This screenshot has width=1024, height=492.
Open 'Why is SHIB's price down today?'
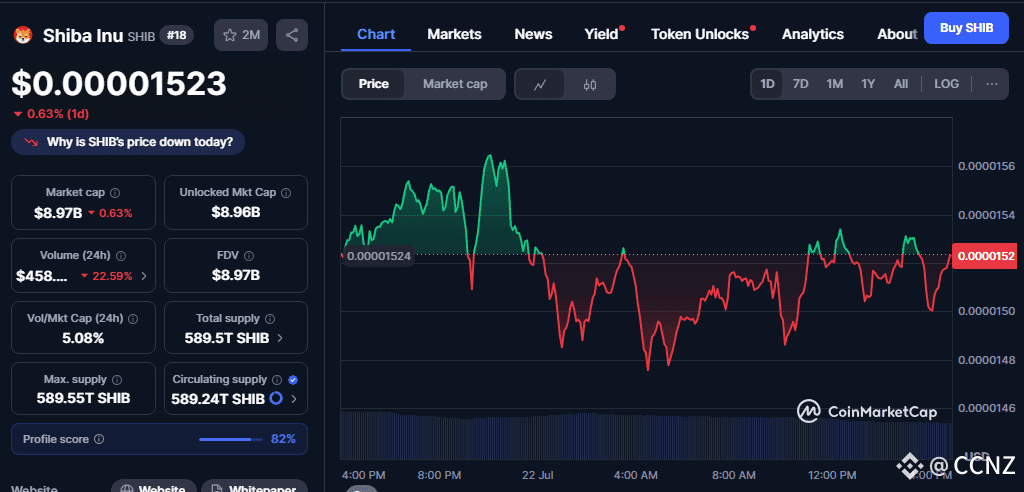128,142
